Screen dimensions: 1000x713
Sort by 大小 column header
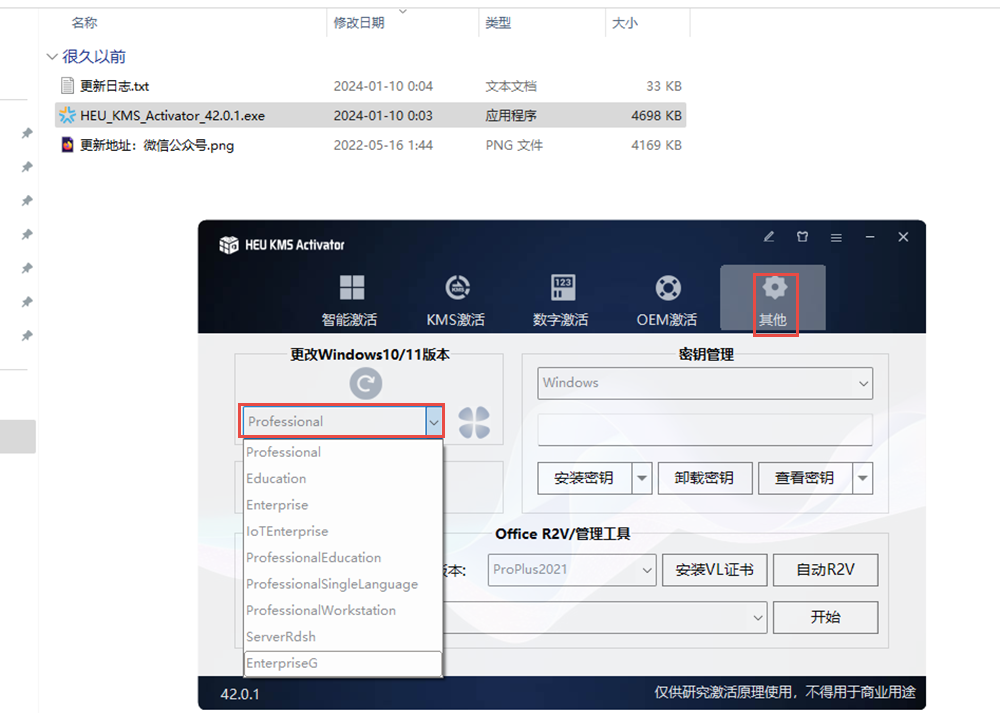click(x=624, y=23)
